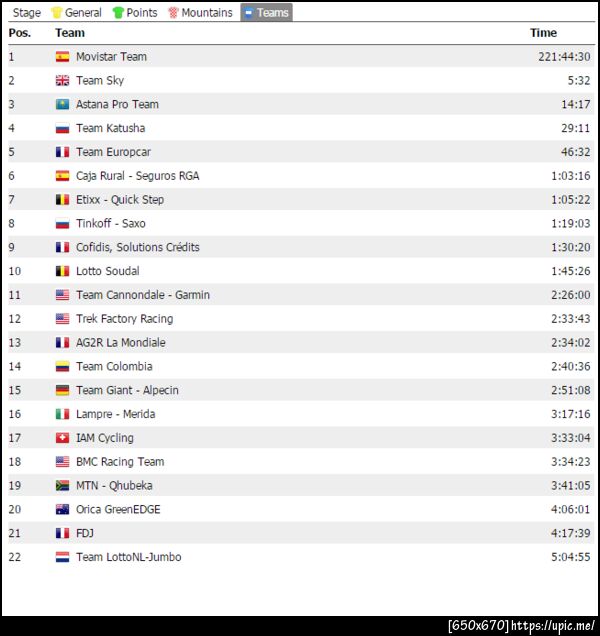600x636 pixels.
Task: Click the Teams tab
Action: [266, 13]
